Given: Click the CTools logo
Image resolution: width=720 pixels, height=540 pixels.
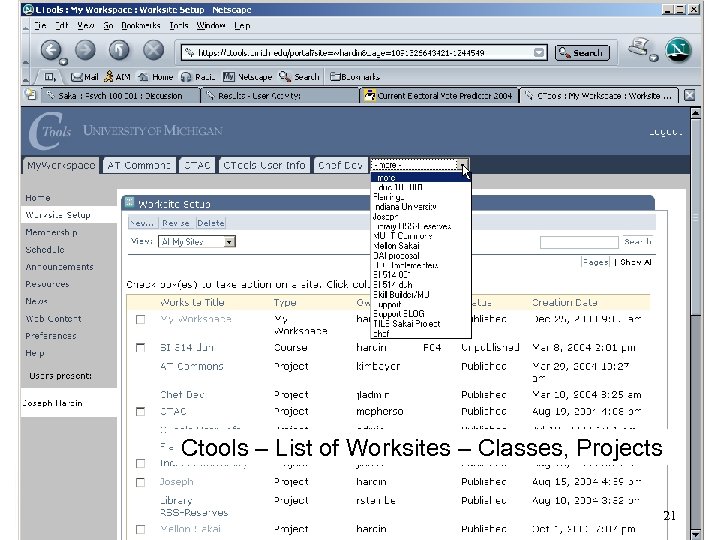Looking at the screenshot, I should pyautogui.click(x=50, y=131).
